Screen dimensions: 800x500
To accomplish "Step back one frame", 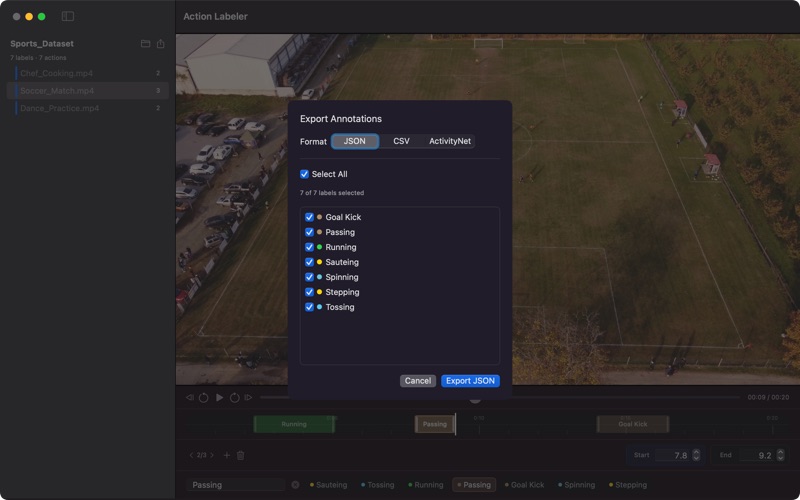I will [190, 397].
